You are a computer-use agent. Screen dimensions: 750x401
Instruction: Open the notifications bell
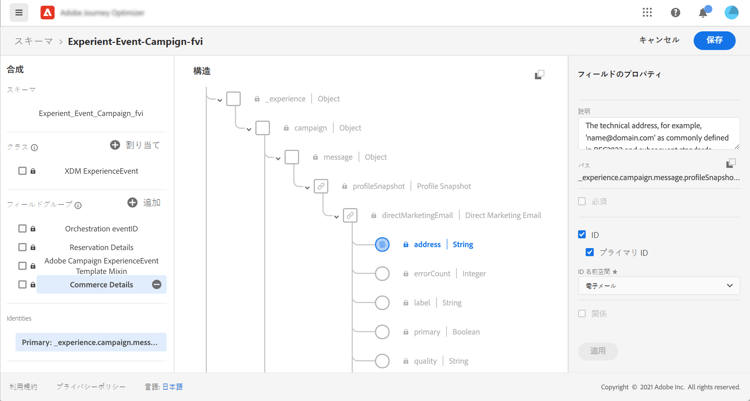pyautogui.click(x=703, y=13)
